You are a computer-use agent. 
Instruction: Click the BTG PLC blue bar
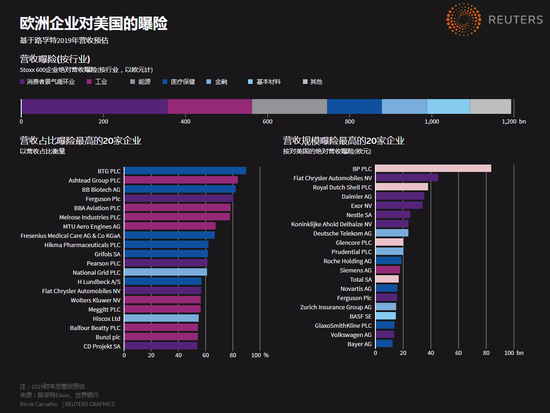point(185,171)
